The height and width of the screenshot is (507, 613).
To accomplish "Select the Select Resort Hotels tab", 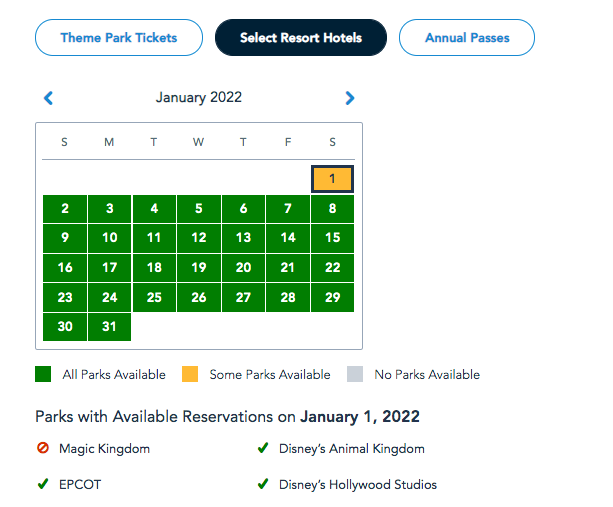I will [300, 38].
